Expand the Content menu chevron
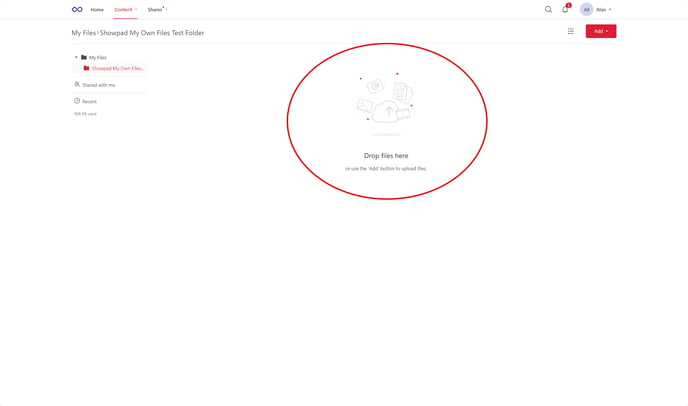 click(136, 10)
